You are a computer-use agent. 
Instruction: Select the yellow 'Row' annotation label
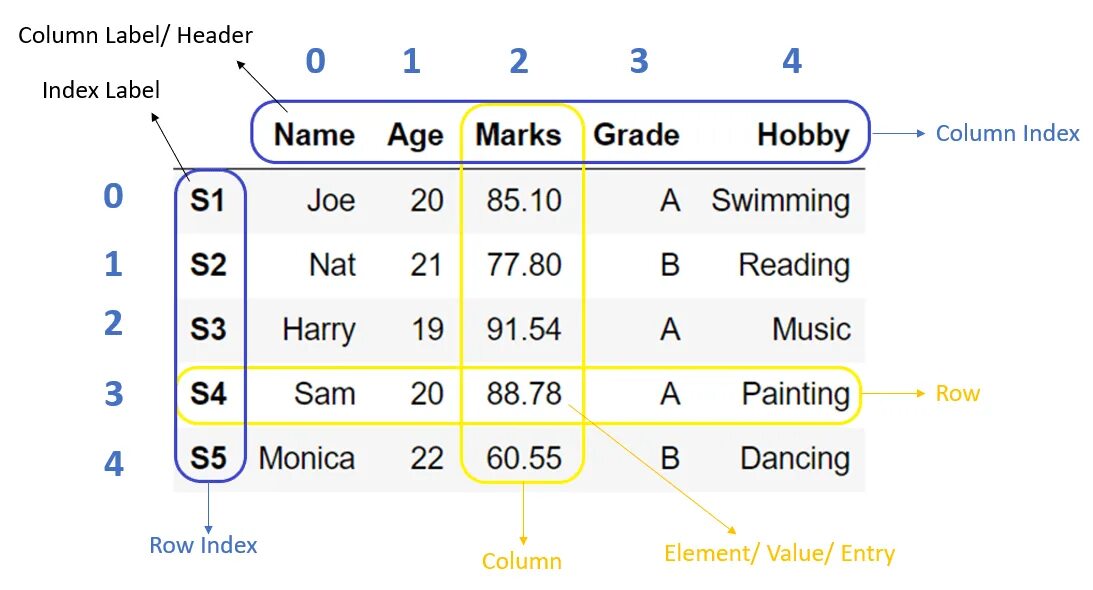(958, 393)
